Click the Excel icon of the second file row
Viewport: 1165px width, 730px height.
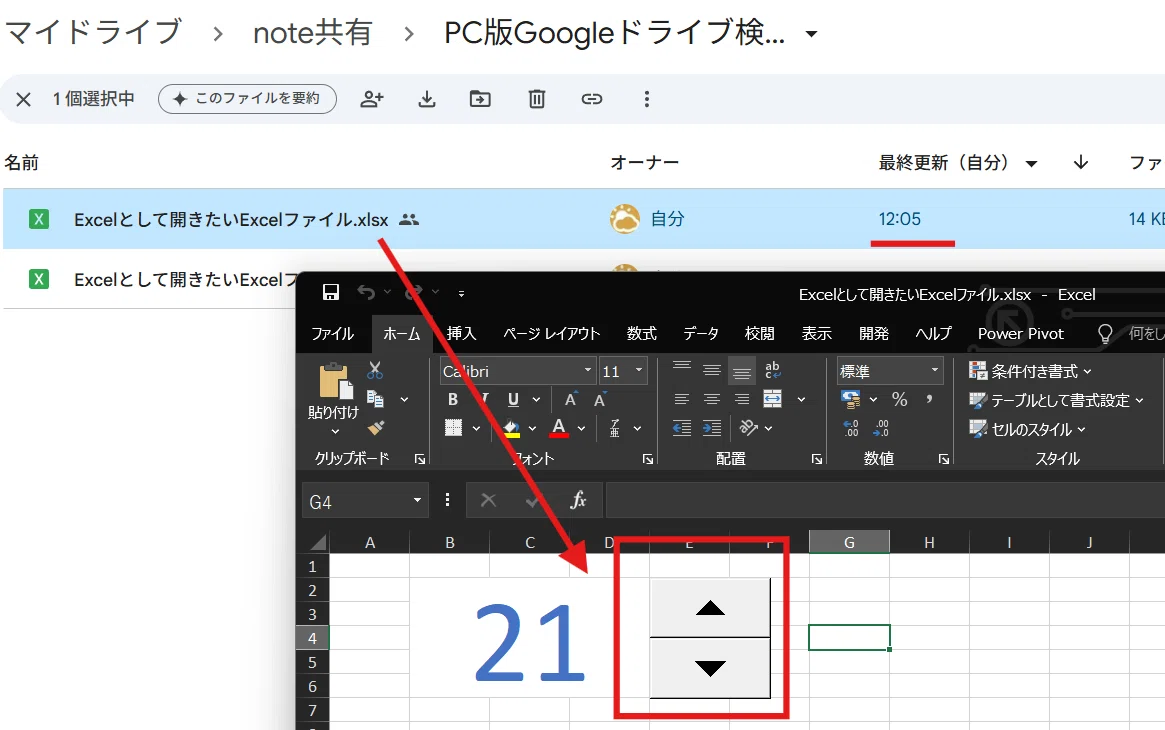(39, 279)
